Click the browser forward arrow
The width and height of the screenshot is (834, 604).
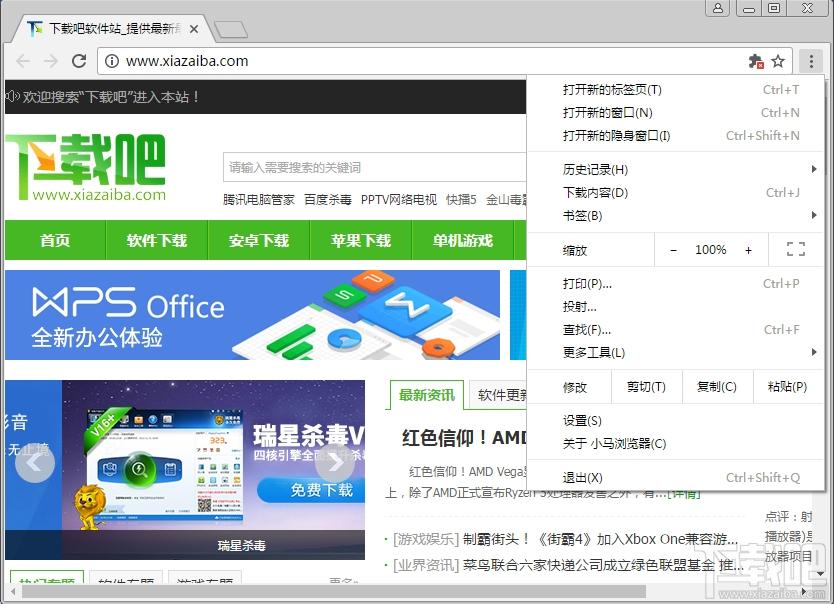tap(51, 61)
